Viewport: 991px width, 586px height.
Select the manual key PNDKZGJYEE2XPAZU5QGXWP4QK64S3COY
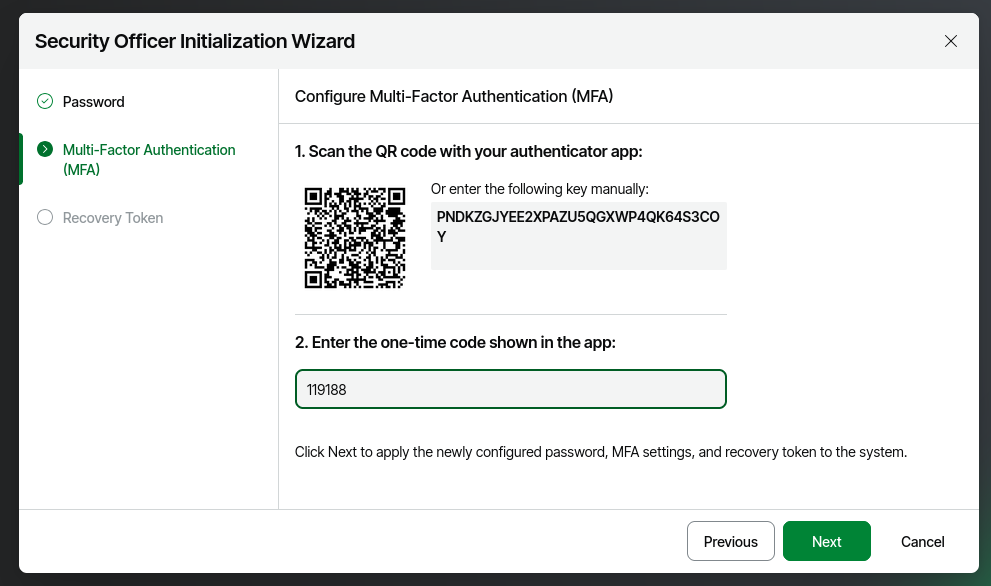(x=578, y=226)
